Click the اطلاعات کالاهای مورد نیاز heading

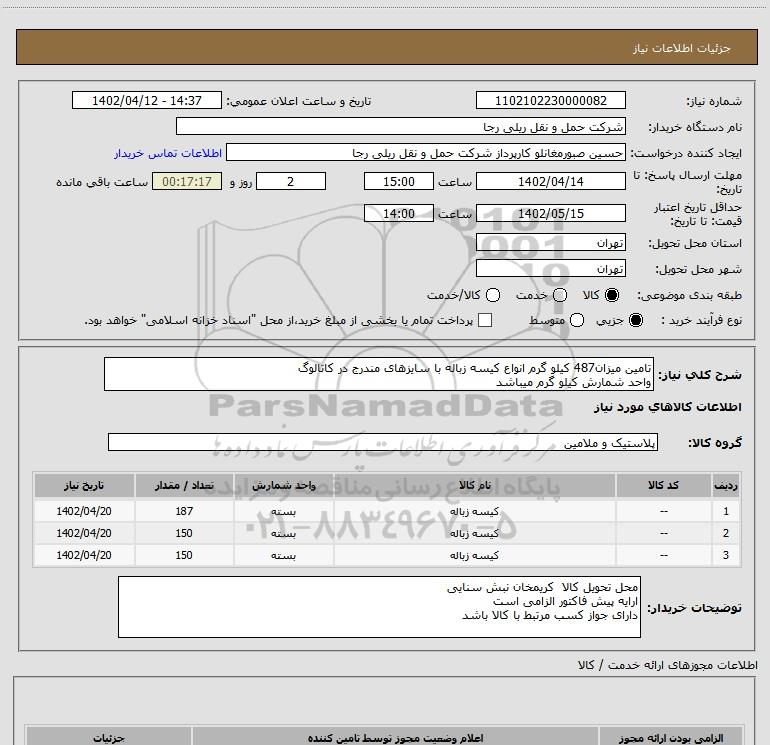click(x=667, y=407)
